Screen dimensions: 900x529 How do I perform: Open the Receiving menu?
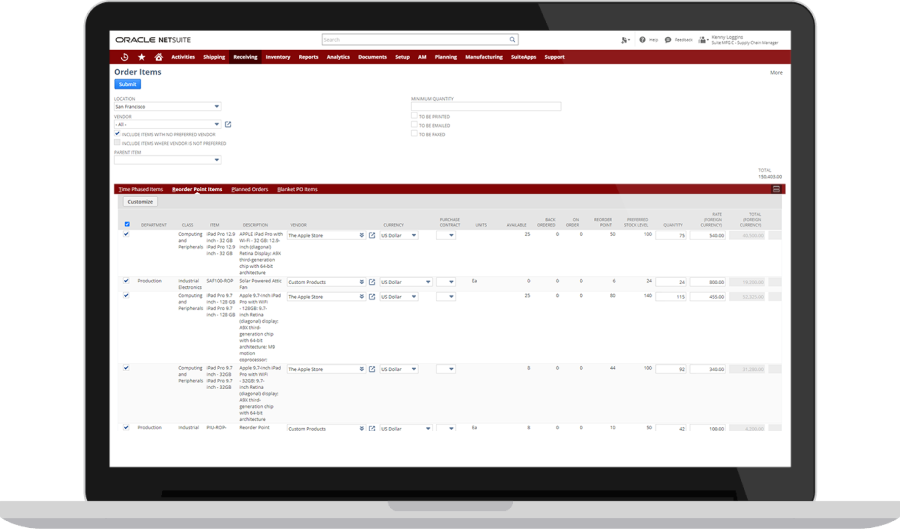245,57
